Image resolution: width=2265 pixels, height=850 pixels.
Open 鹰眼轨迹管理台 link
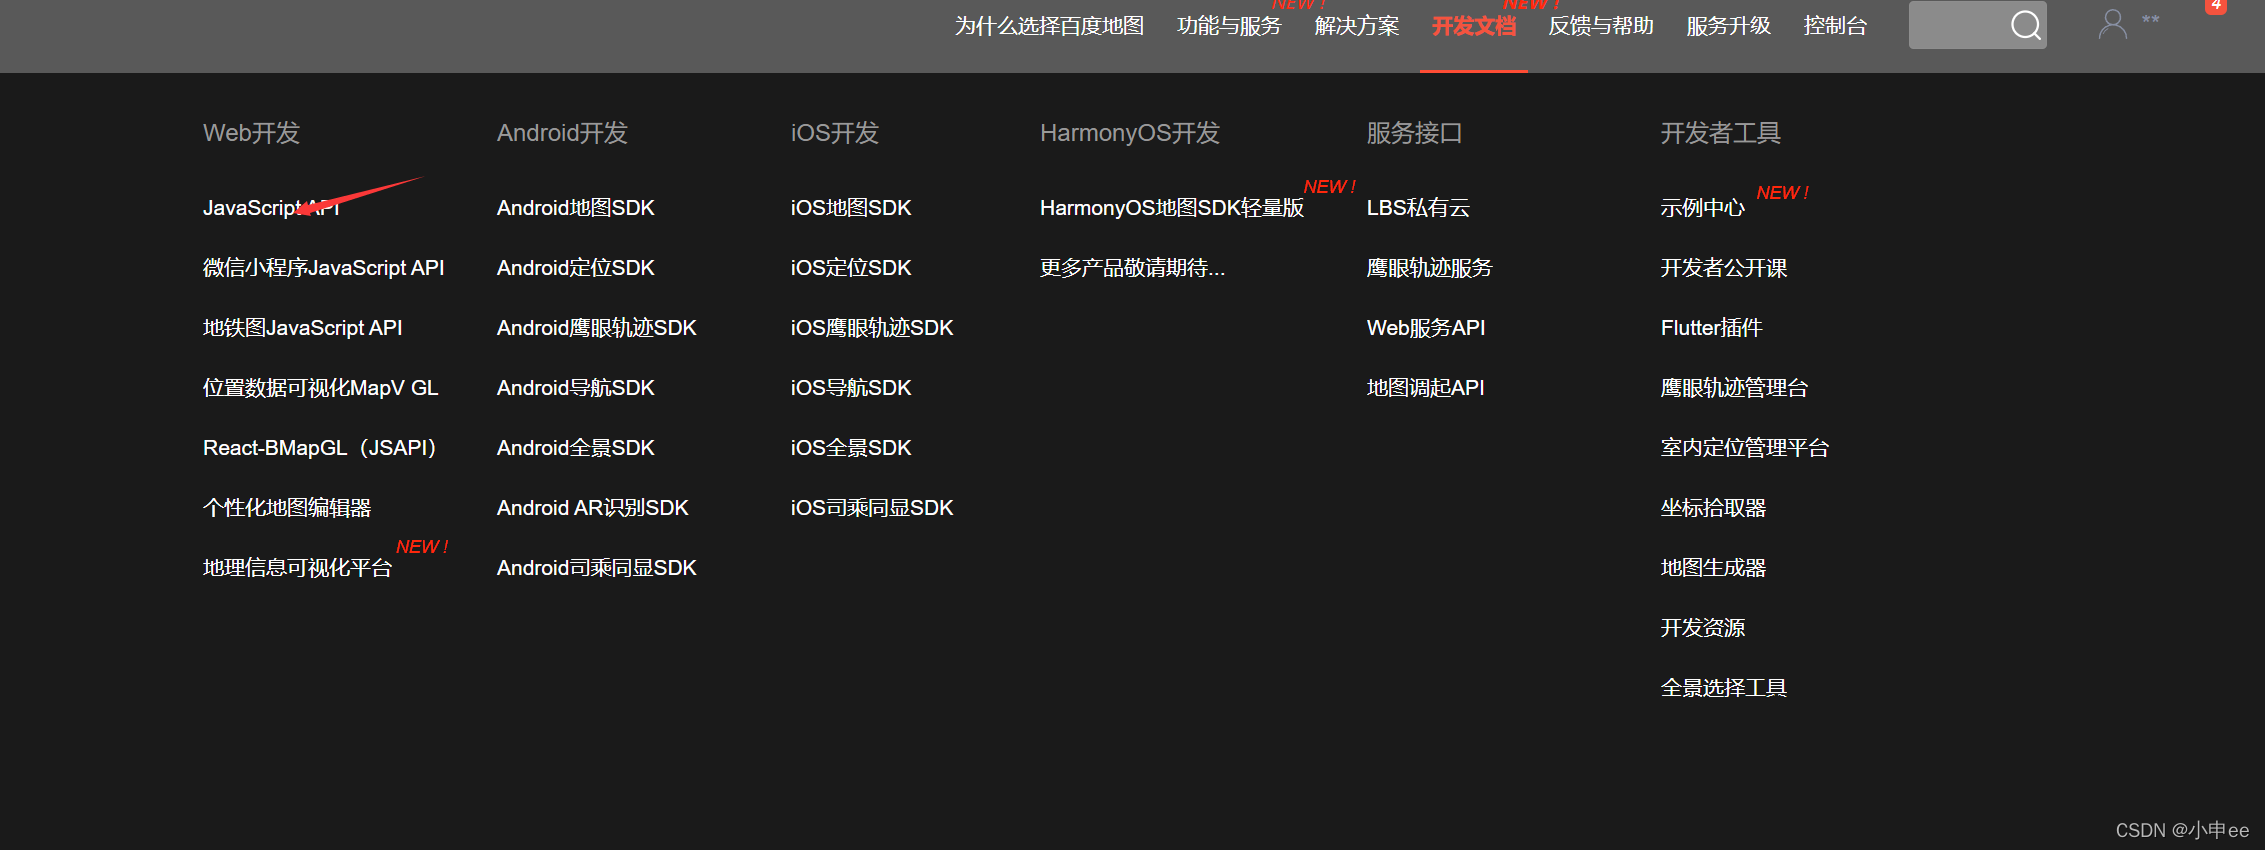coord(1734,388)
